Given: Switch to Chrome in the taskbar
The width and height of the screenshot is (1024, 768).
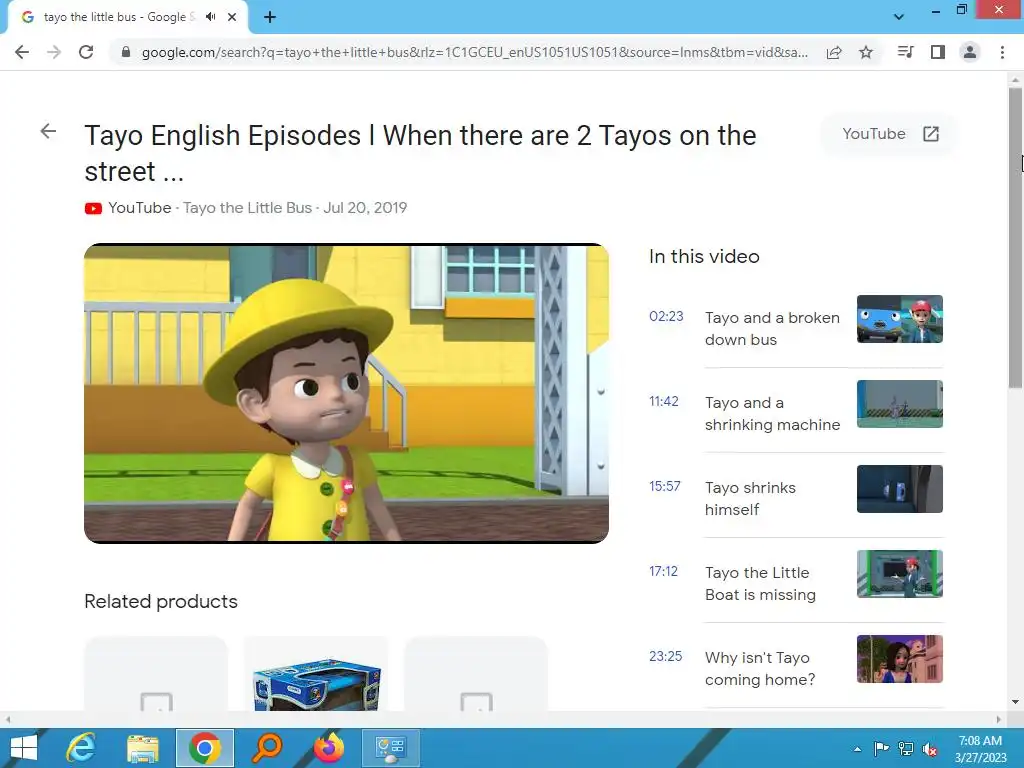Looking at the screenshot, I should tap(204, 748).
